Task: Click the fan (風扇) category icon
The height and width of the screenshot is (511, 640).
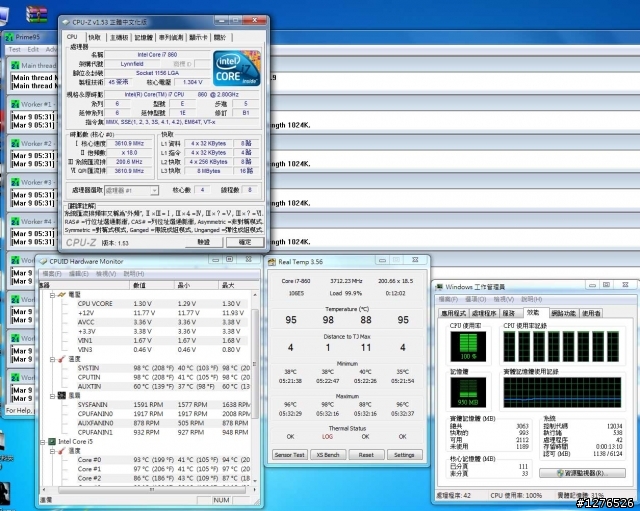Action: (x=62, y=395)
